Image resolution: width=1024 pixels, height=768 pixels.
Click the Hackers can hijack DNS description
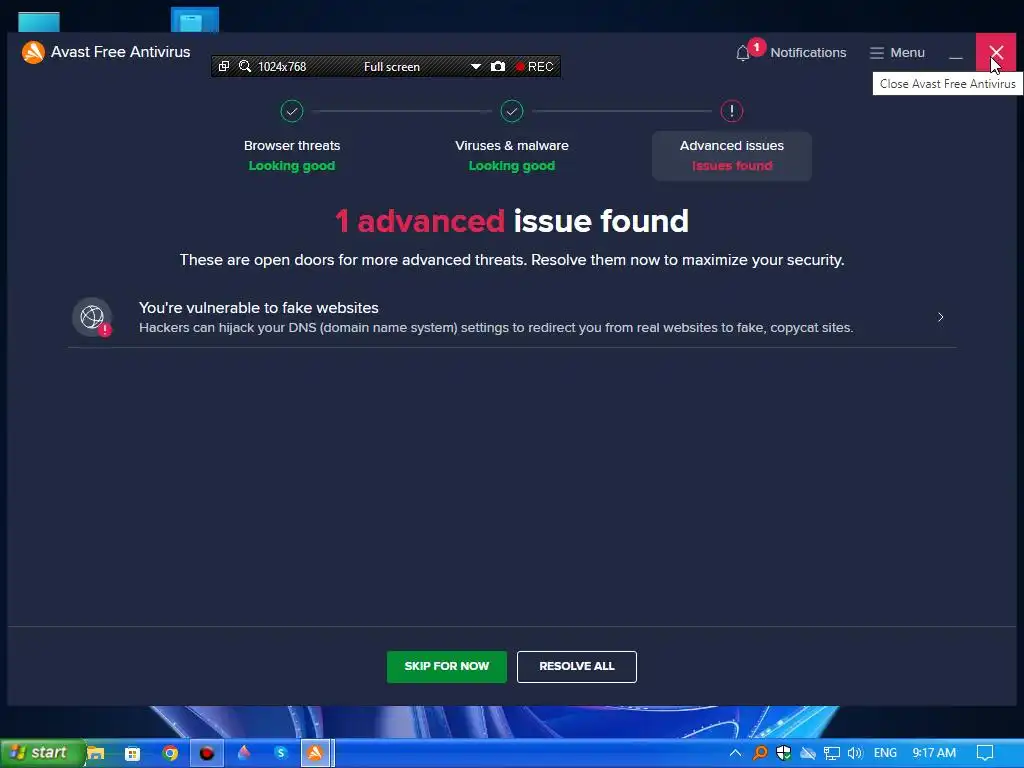point(496,328)
